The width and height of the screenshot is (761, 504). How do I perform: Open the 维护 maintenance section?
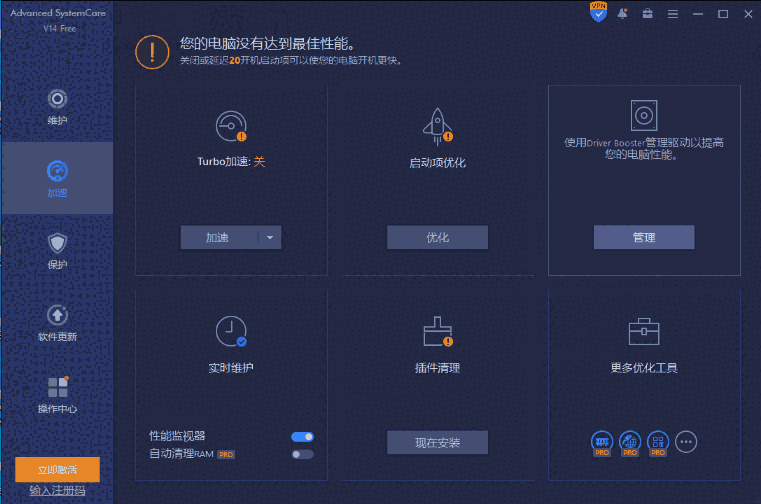coord(57,107)
